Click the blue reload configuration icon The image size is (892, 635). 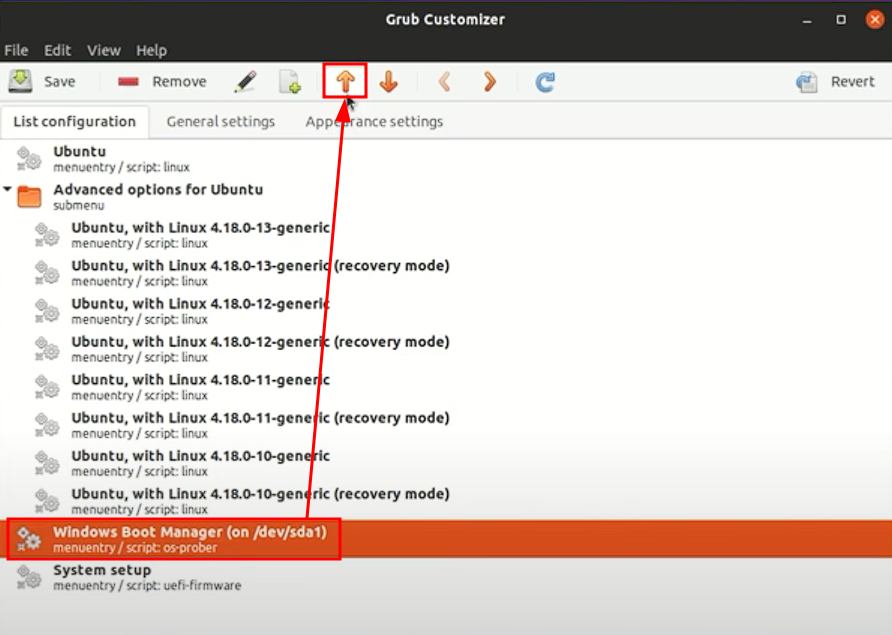[544, 81]
